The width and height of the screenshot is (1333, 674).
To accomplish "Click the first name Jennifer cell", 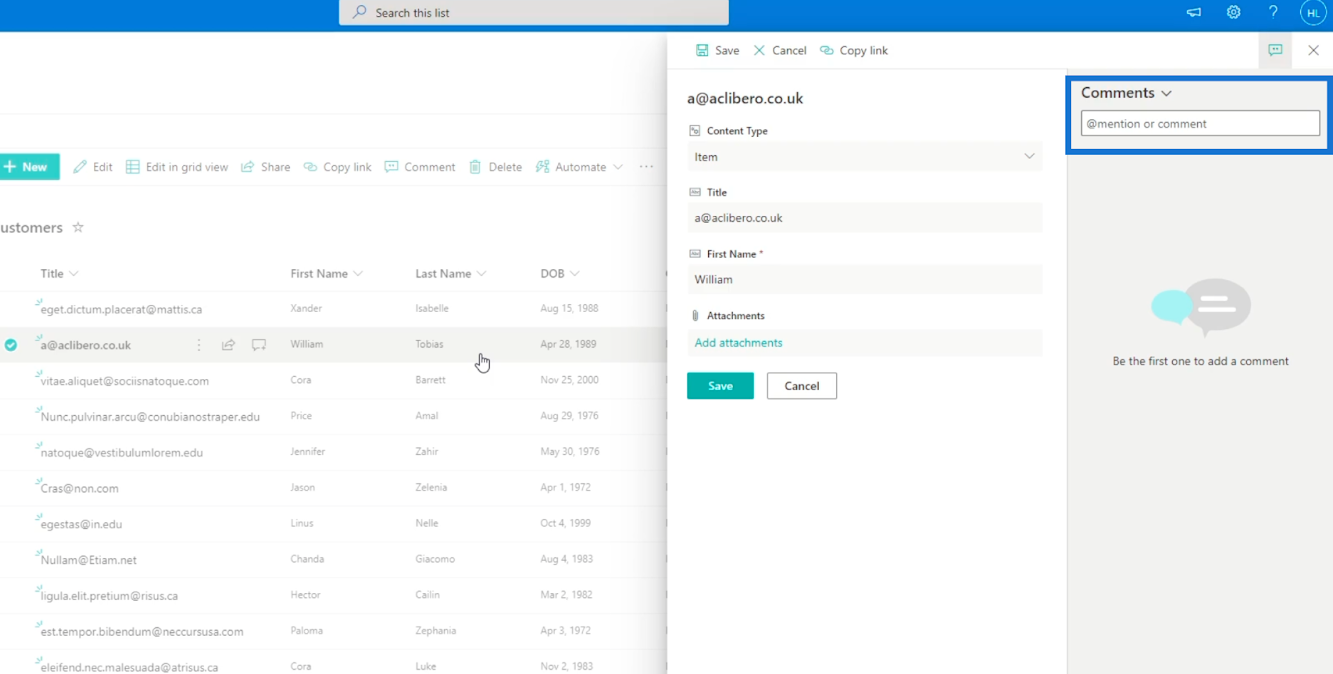I will pos(308,451).
